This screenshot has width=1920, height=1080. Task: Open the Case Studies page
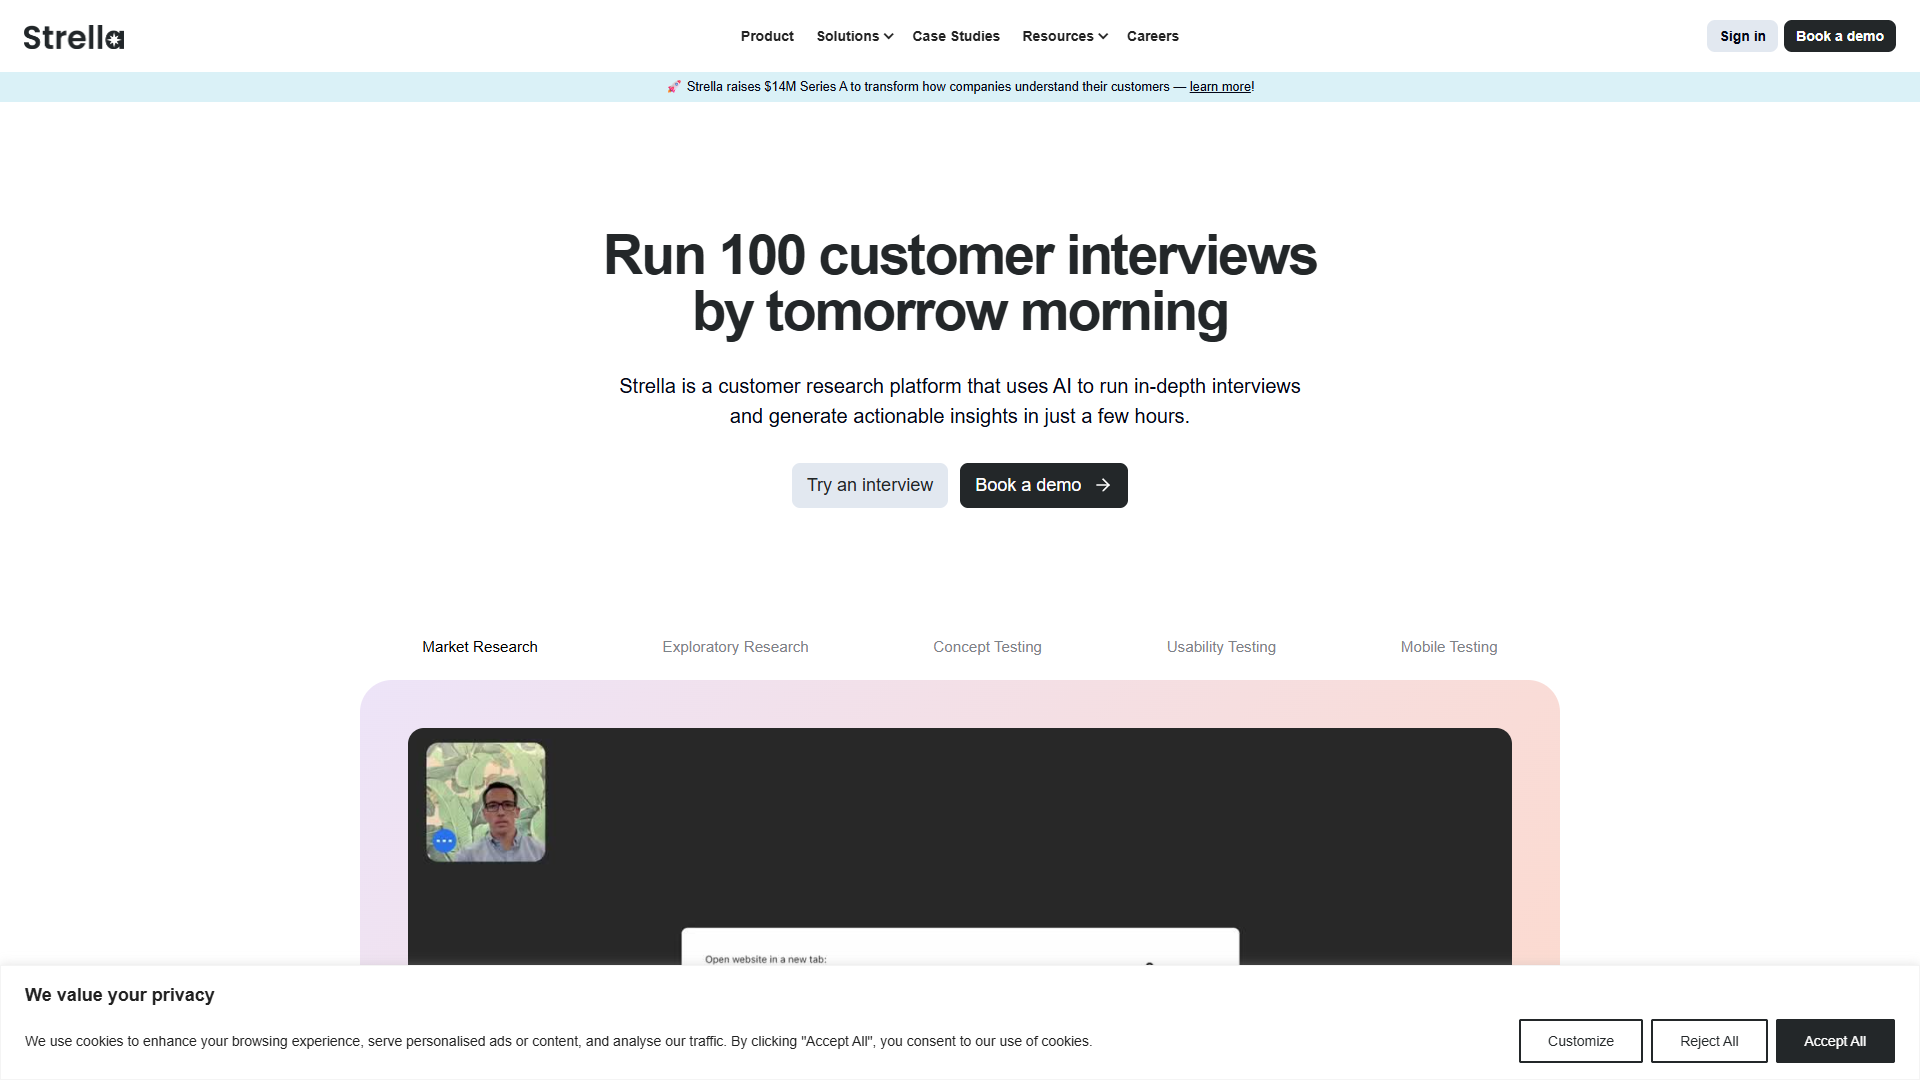956,36
